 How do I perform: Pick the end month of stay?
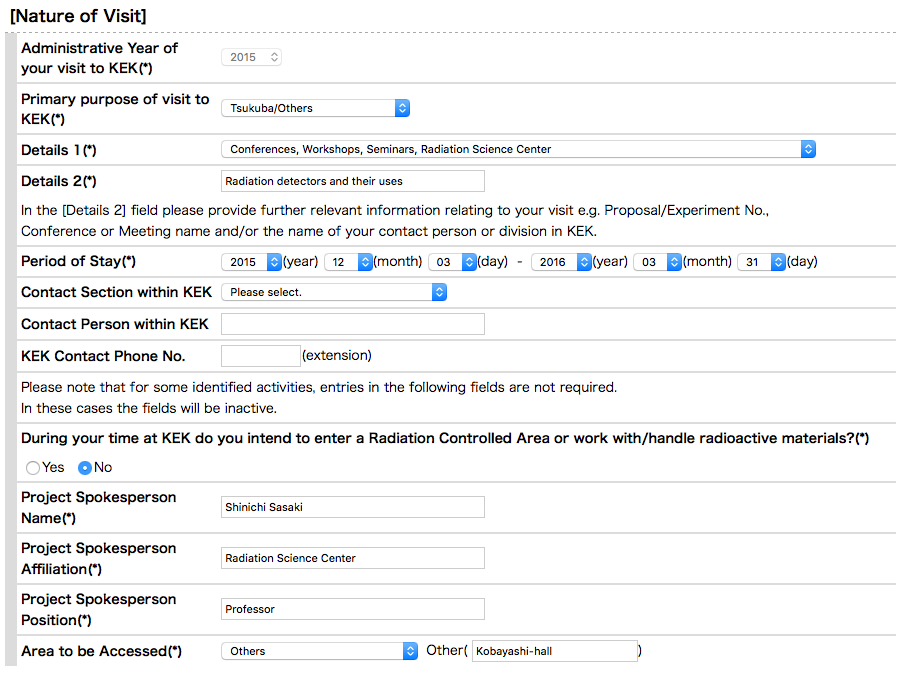657,262
